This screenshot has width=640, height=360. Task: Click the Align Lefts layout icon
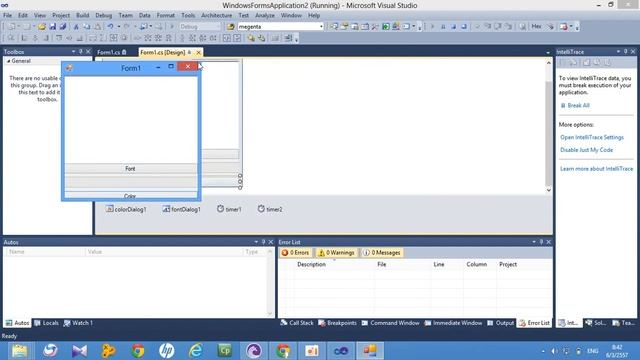(x=24, y=38)
